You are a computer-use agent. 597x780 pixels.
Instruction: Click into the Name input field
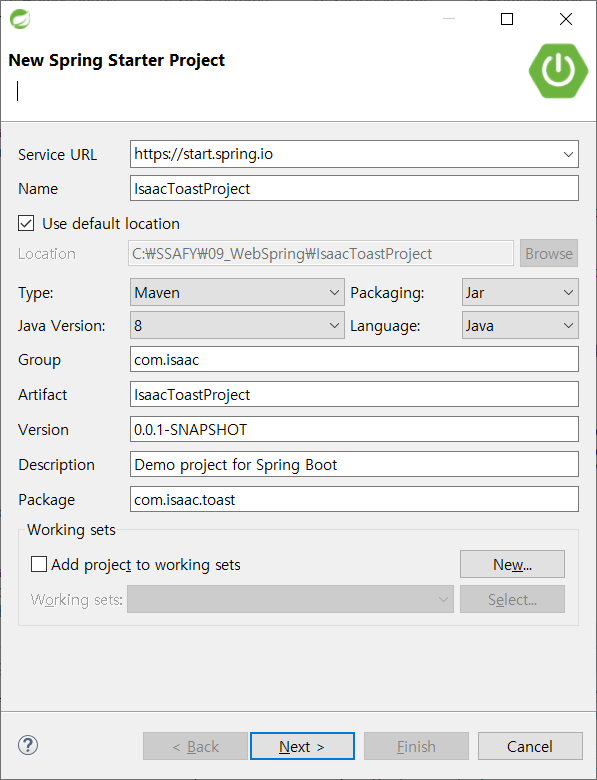(x=354, y=188)
